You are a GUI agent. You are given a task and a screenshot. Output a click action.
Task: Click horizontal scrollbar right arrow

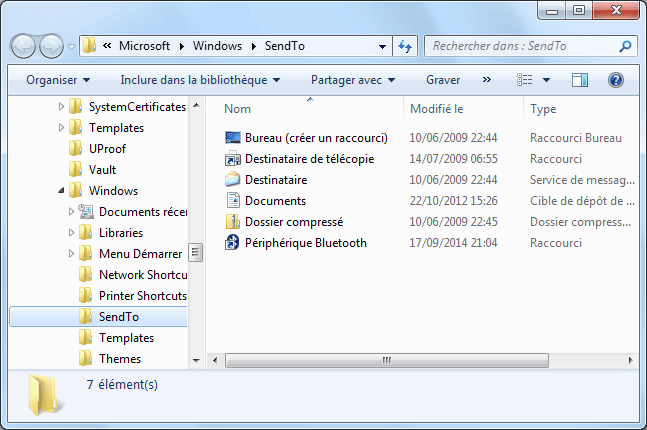pyautogui.click(x=630, y=360)
